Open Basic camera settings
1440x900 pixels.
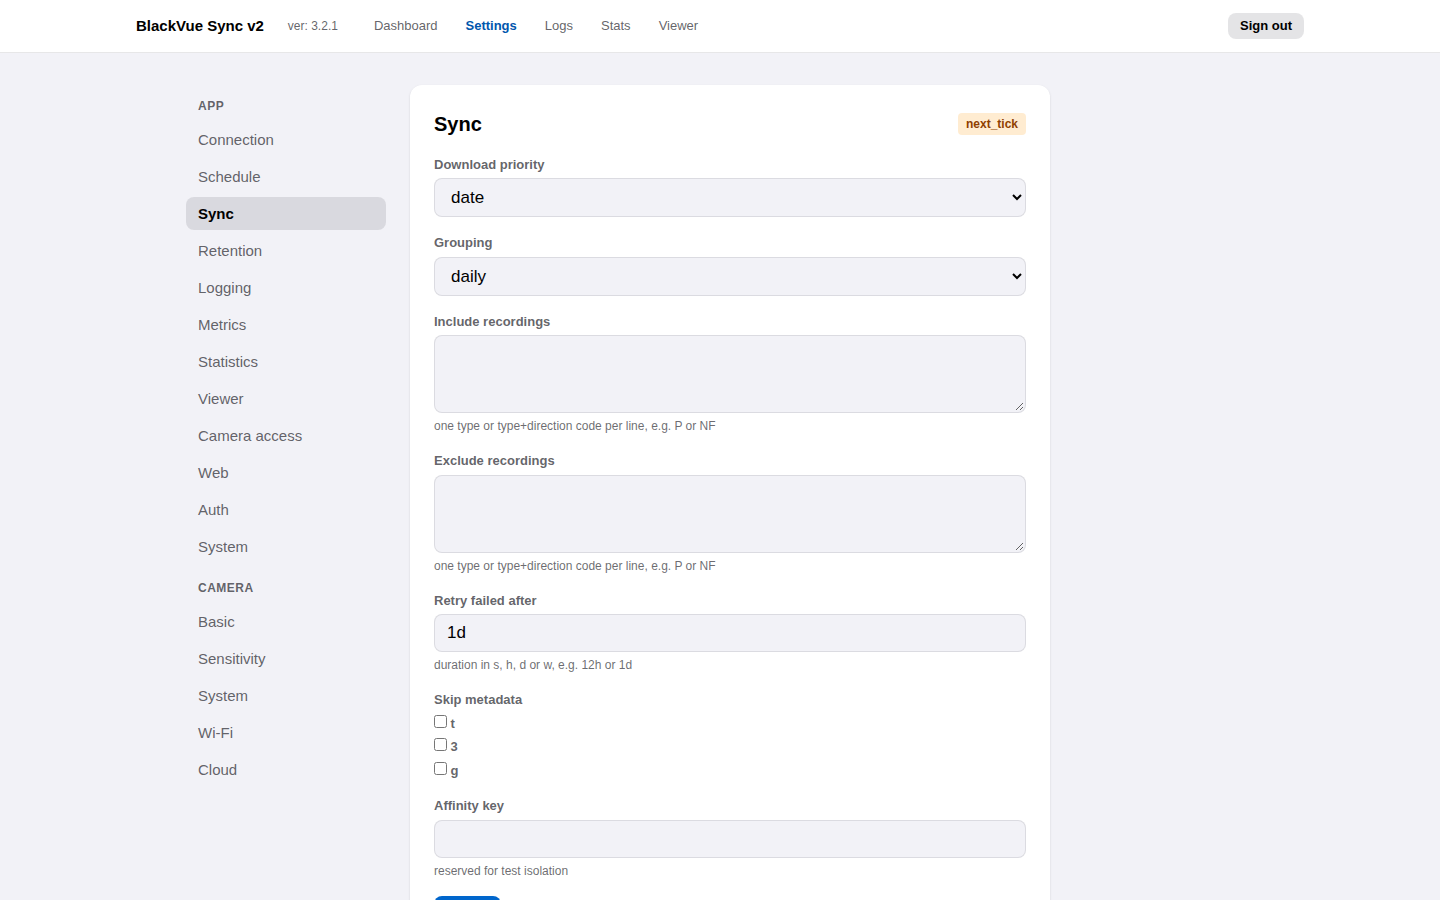(x=286, y=622)
